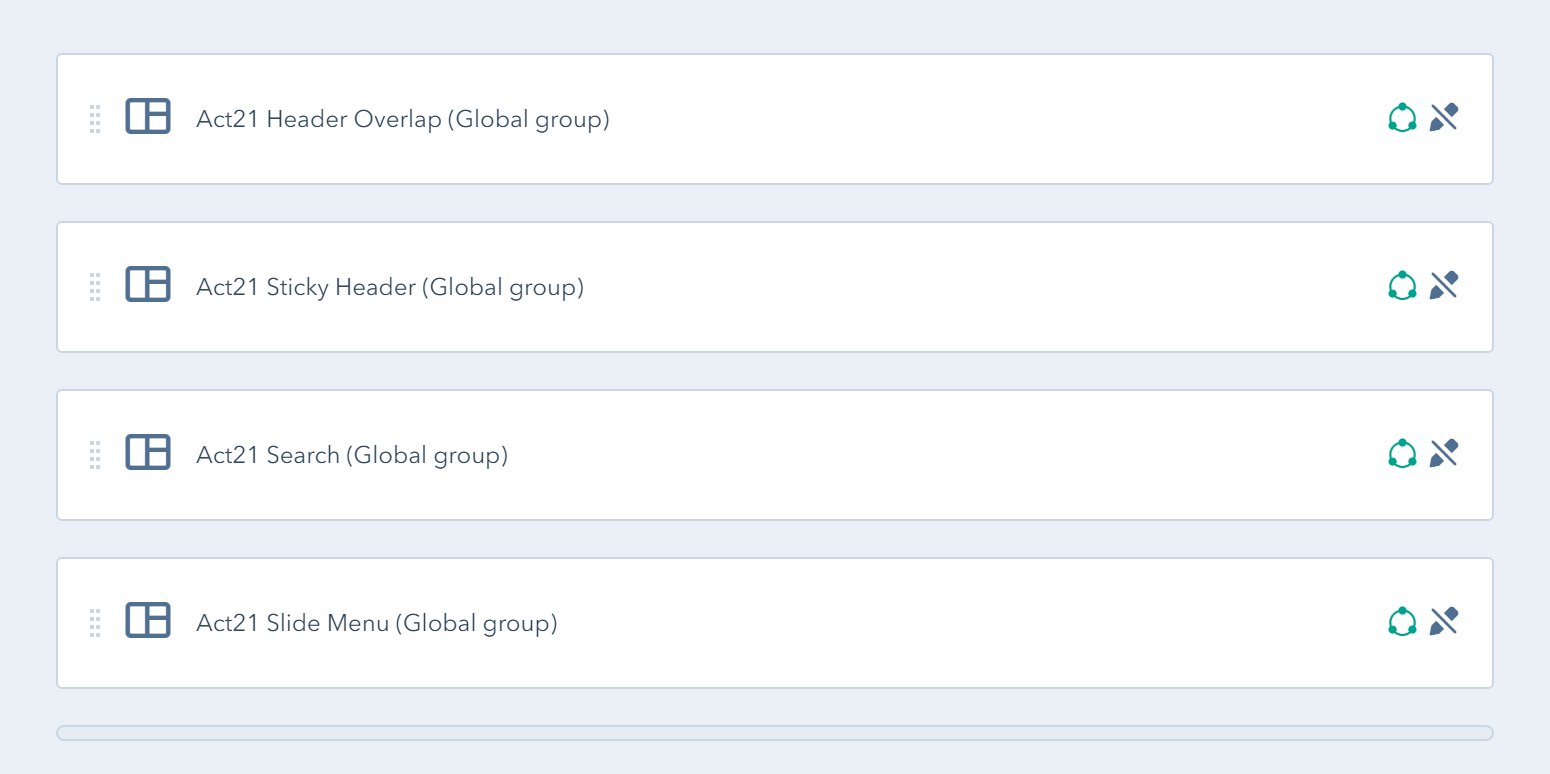Click the drag handle beside Act21 Slide Menu
The width and height of the screenshot is (1550, 774).
96,622
